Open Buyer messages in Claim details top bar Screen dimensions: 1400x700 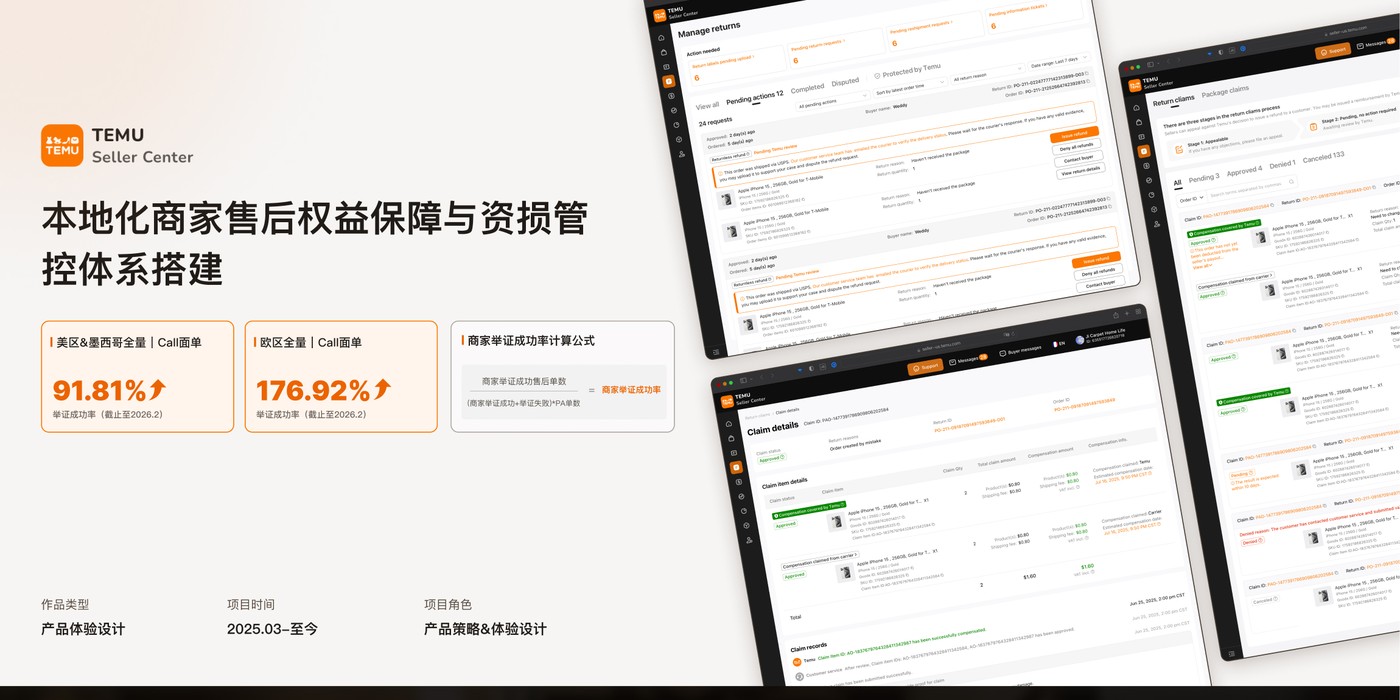click(x=1020, y=351)
